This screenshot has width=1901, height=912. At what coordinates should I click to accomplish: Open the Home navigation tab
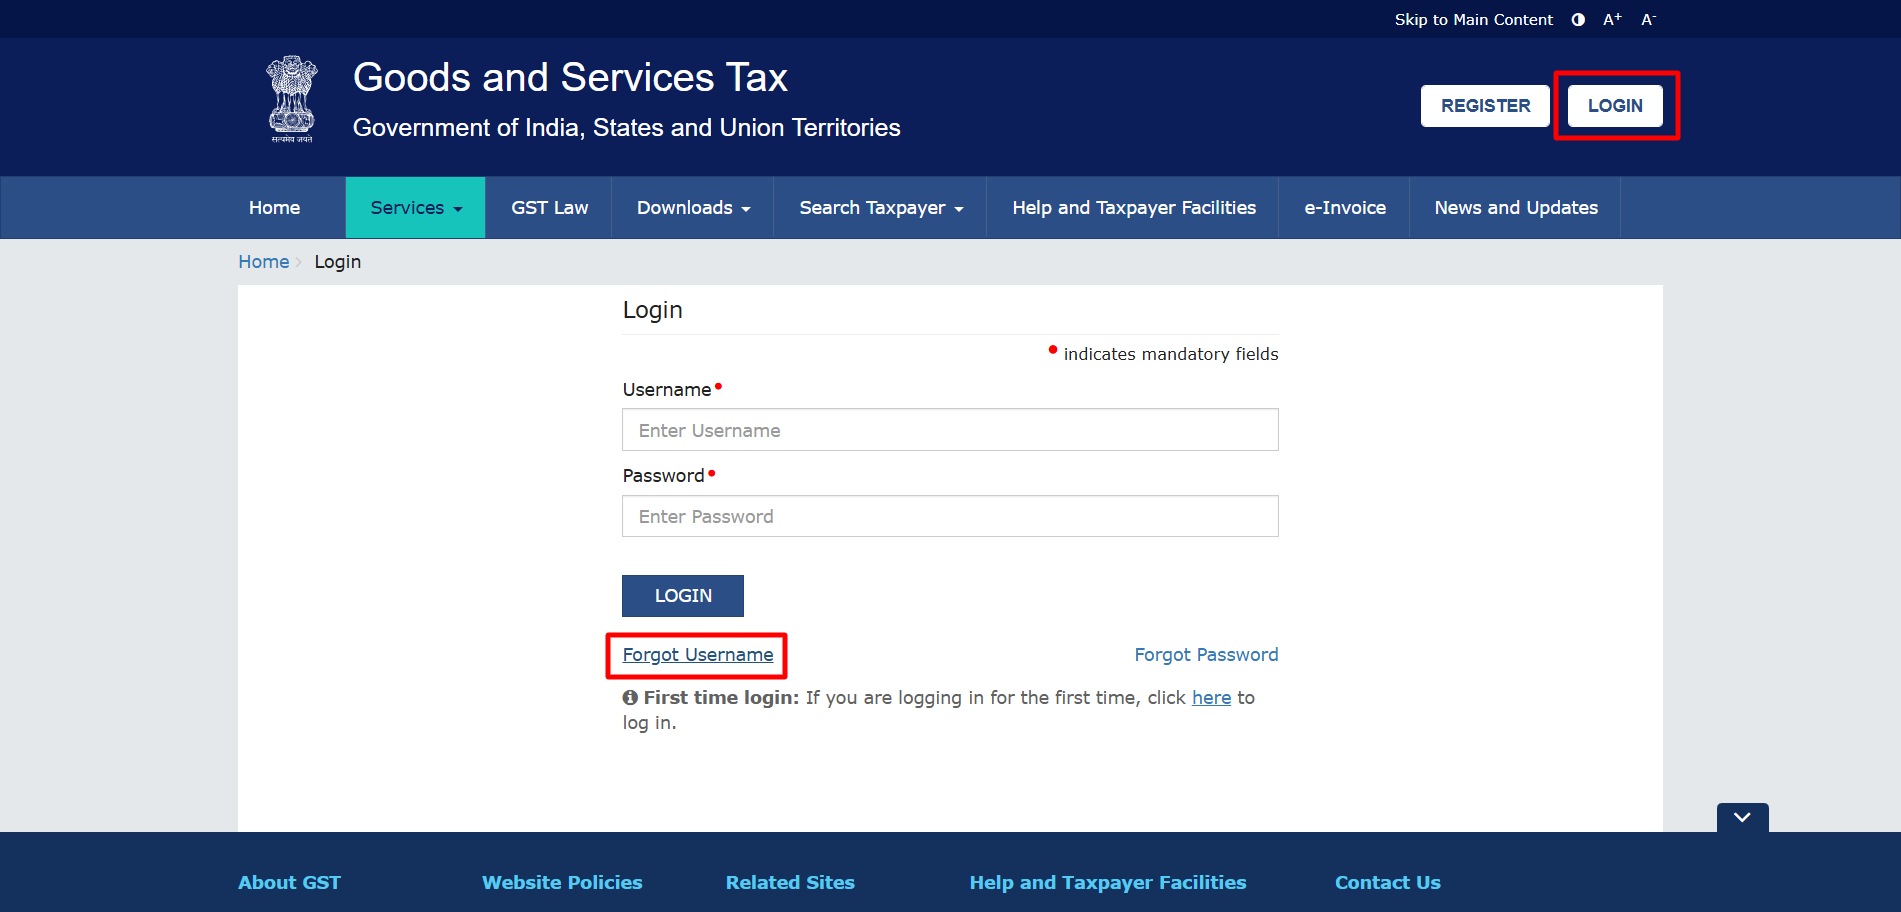pos(274,208)
